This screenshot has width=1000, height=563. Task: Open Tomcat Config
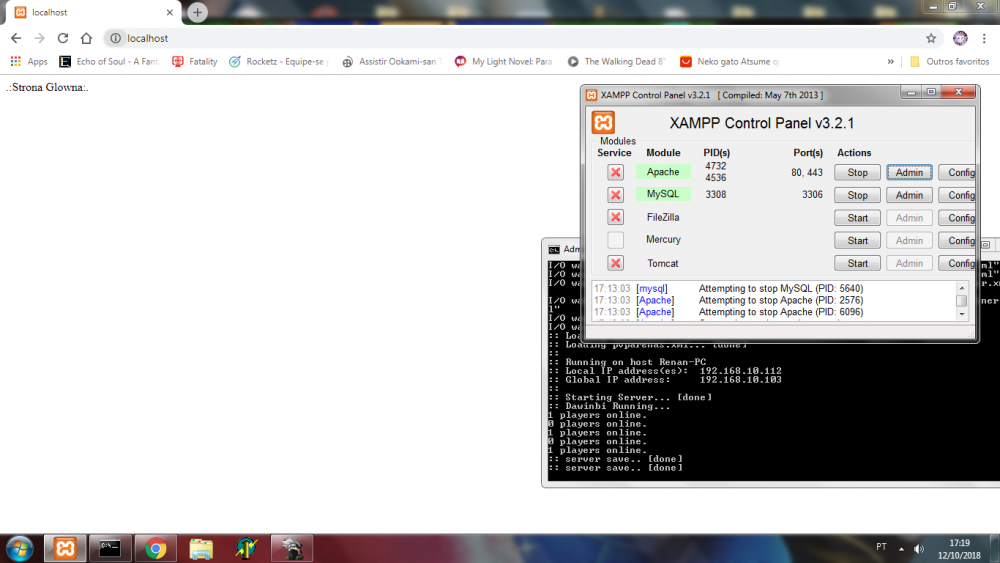(x=957, y=263)
